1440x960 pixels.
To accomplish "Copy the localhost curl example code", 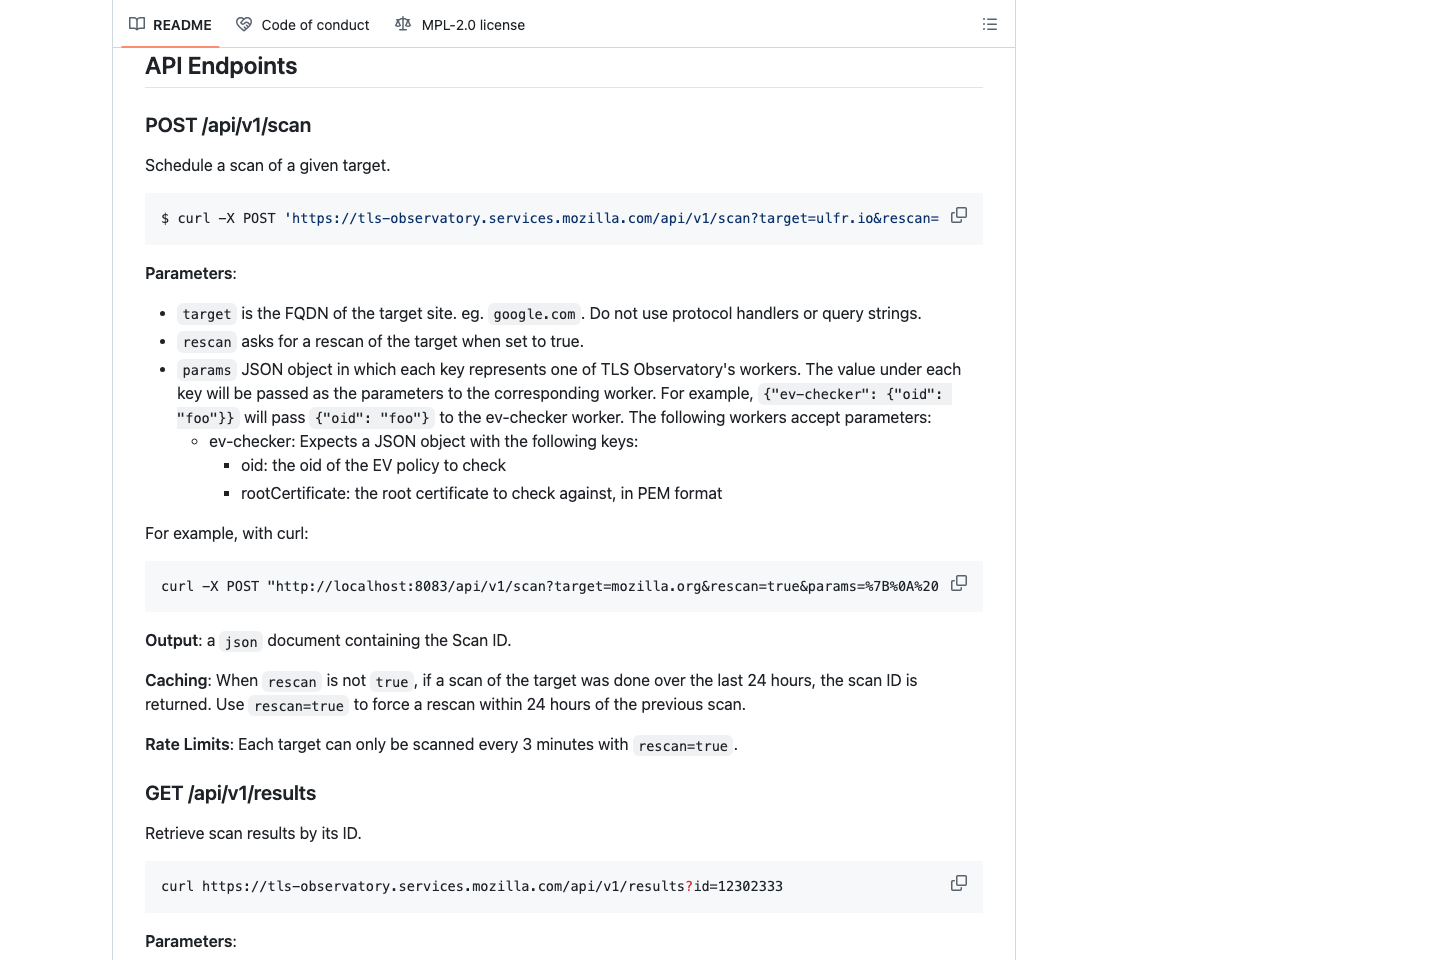I will pos(959,583).
